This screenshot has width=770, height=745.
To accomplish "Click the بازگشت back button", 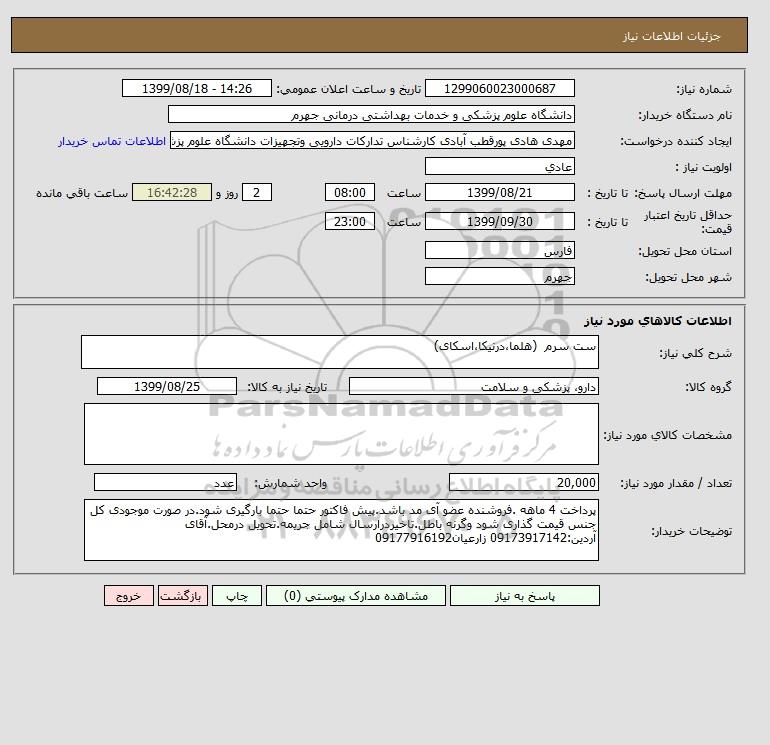I will click(x=183, y=596).
